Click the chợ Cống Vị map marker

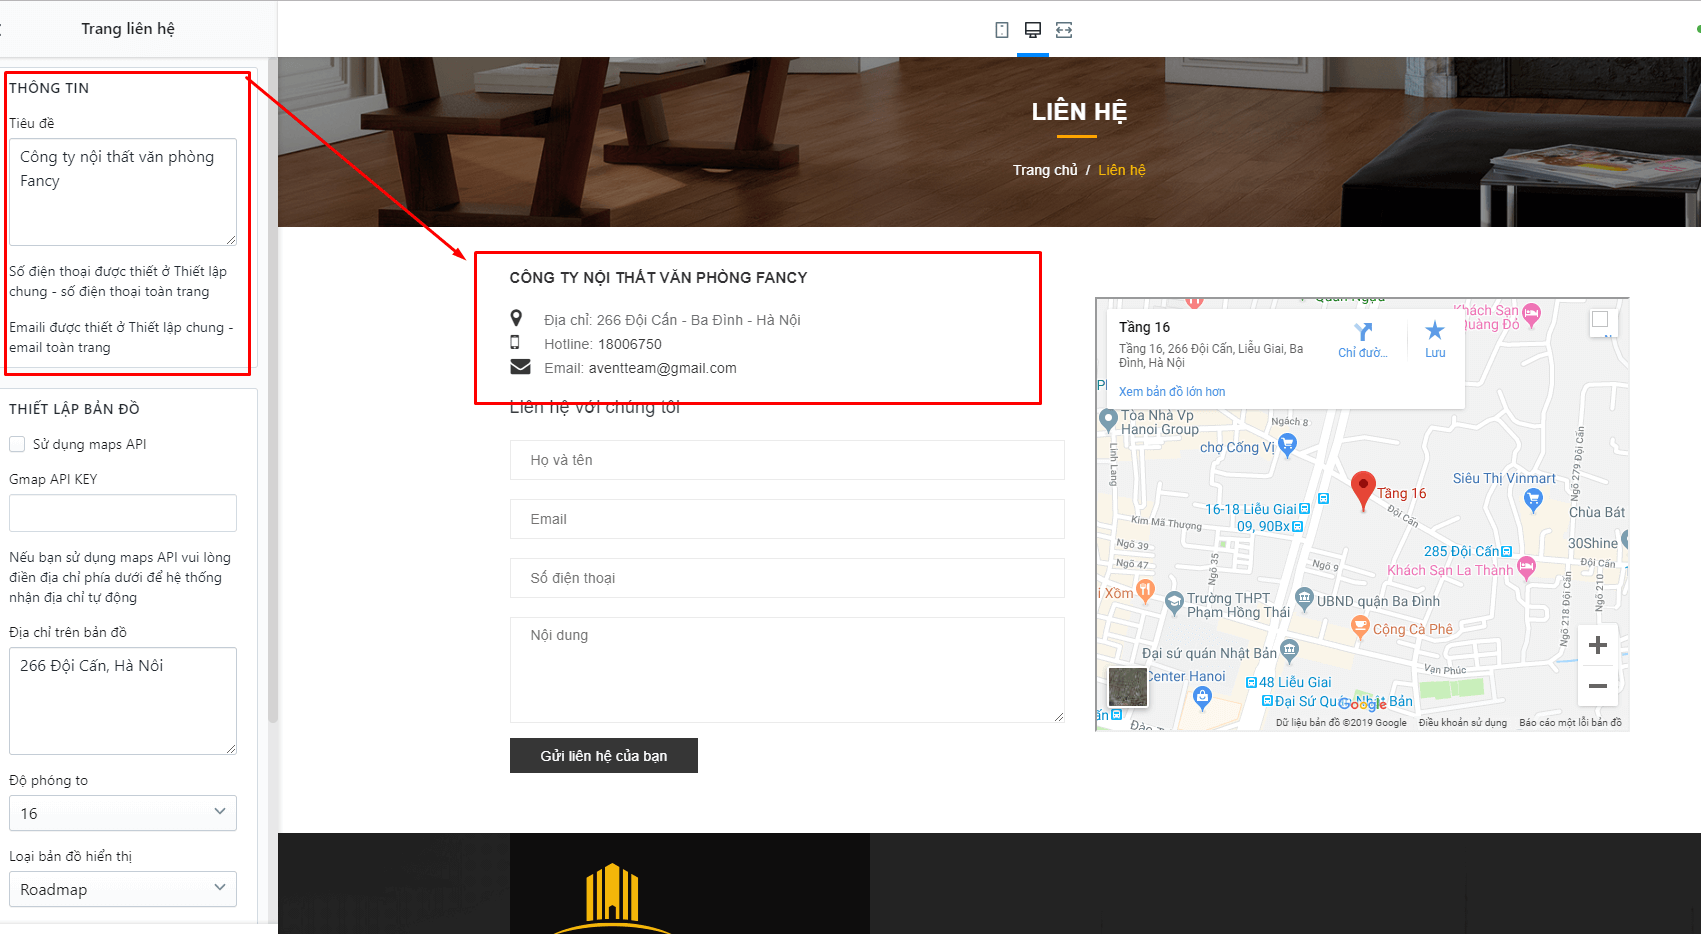pyautogui.click(x=1287, y=447)
